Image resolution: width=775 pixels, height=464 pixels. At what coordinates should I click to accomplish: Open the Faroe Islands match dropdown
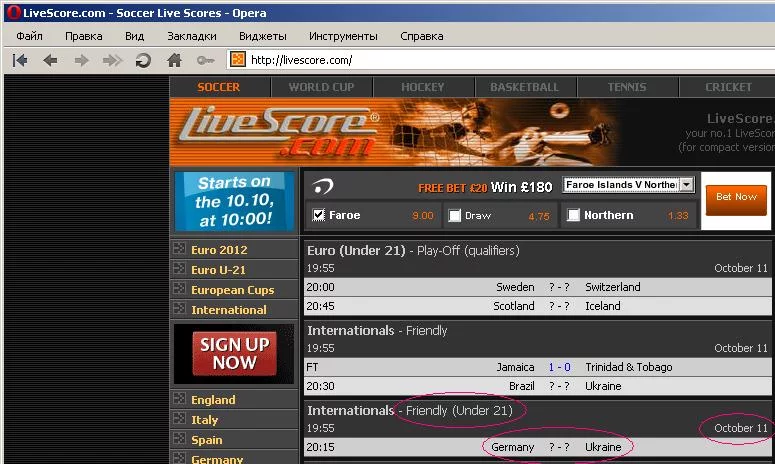click(685, 185)
